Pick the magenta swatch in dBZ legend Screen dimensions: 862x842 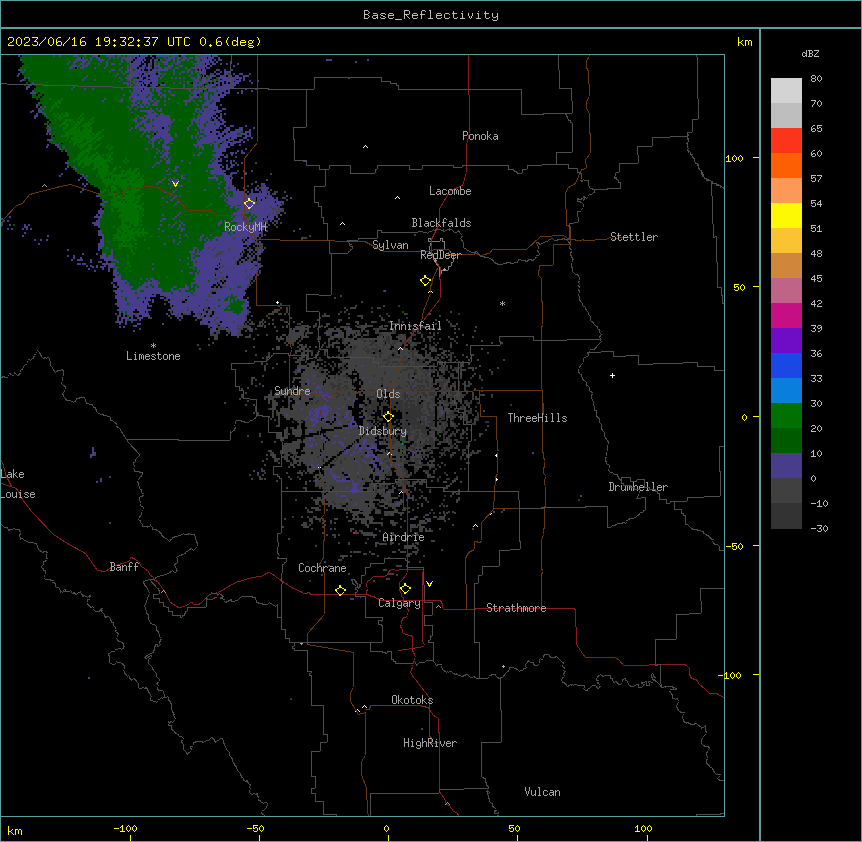click(x=786, y=315)
